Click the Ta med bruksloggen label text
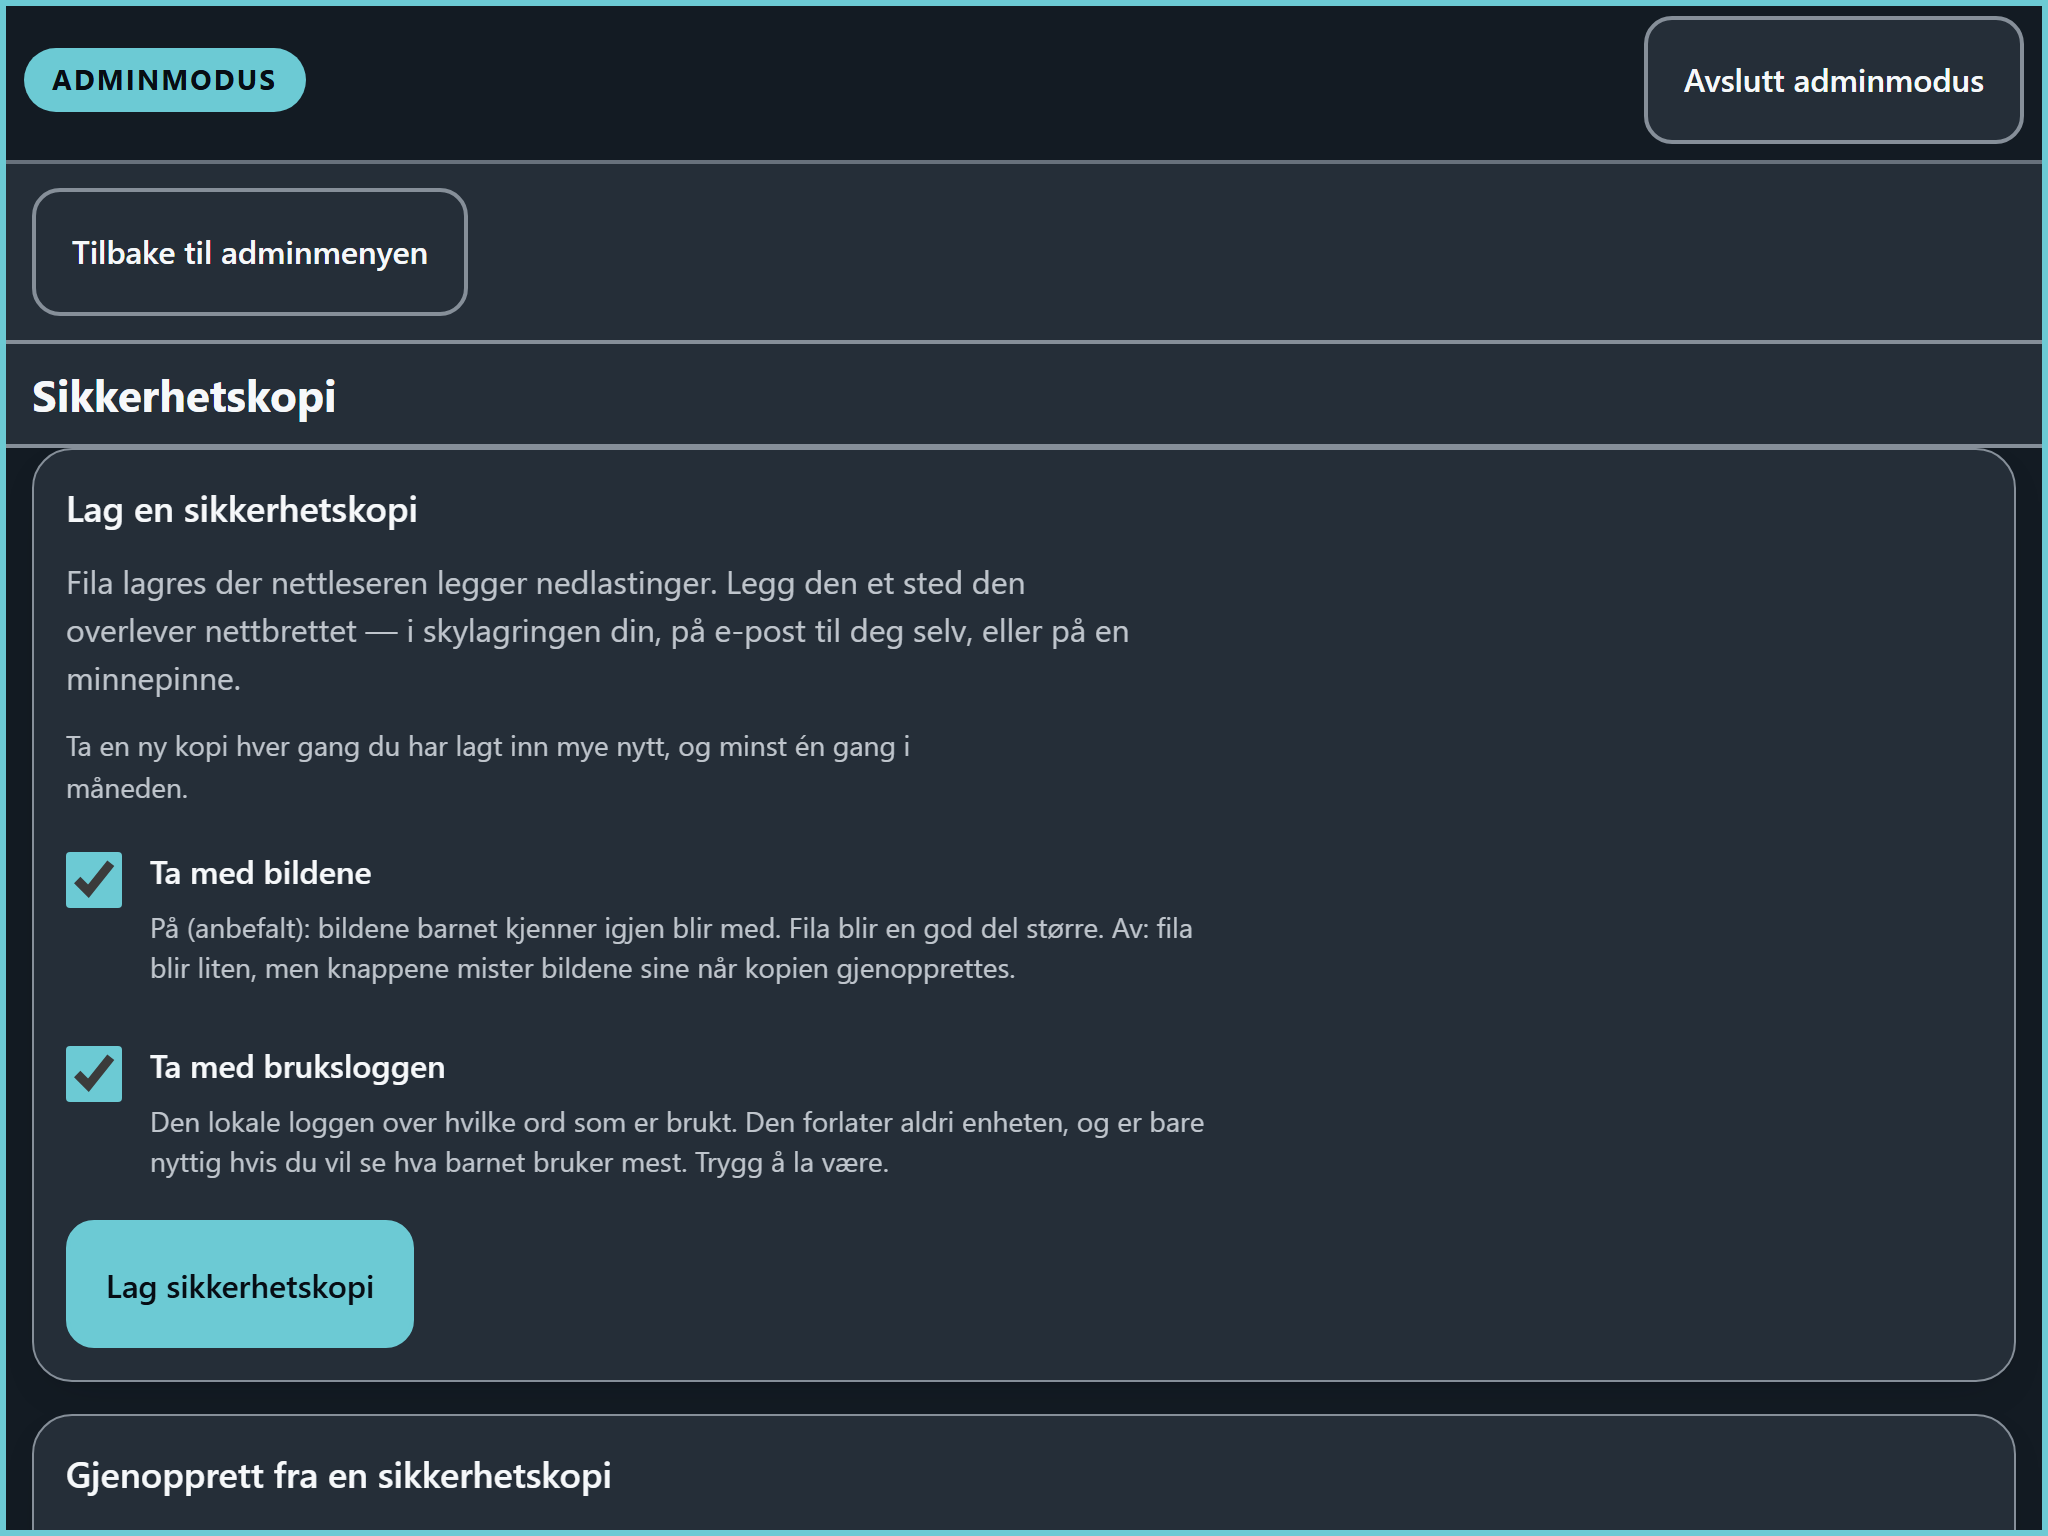Screen dimensions: 2048x1536 tap(298, 1067)
